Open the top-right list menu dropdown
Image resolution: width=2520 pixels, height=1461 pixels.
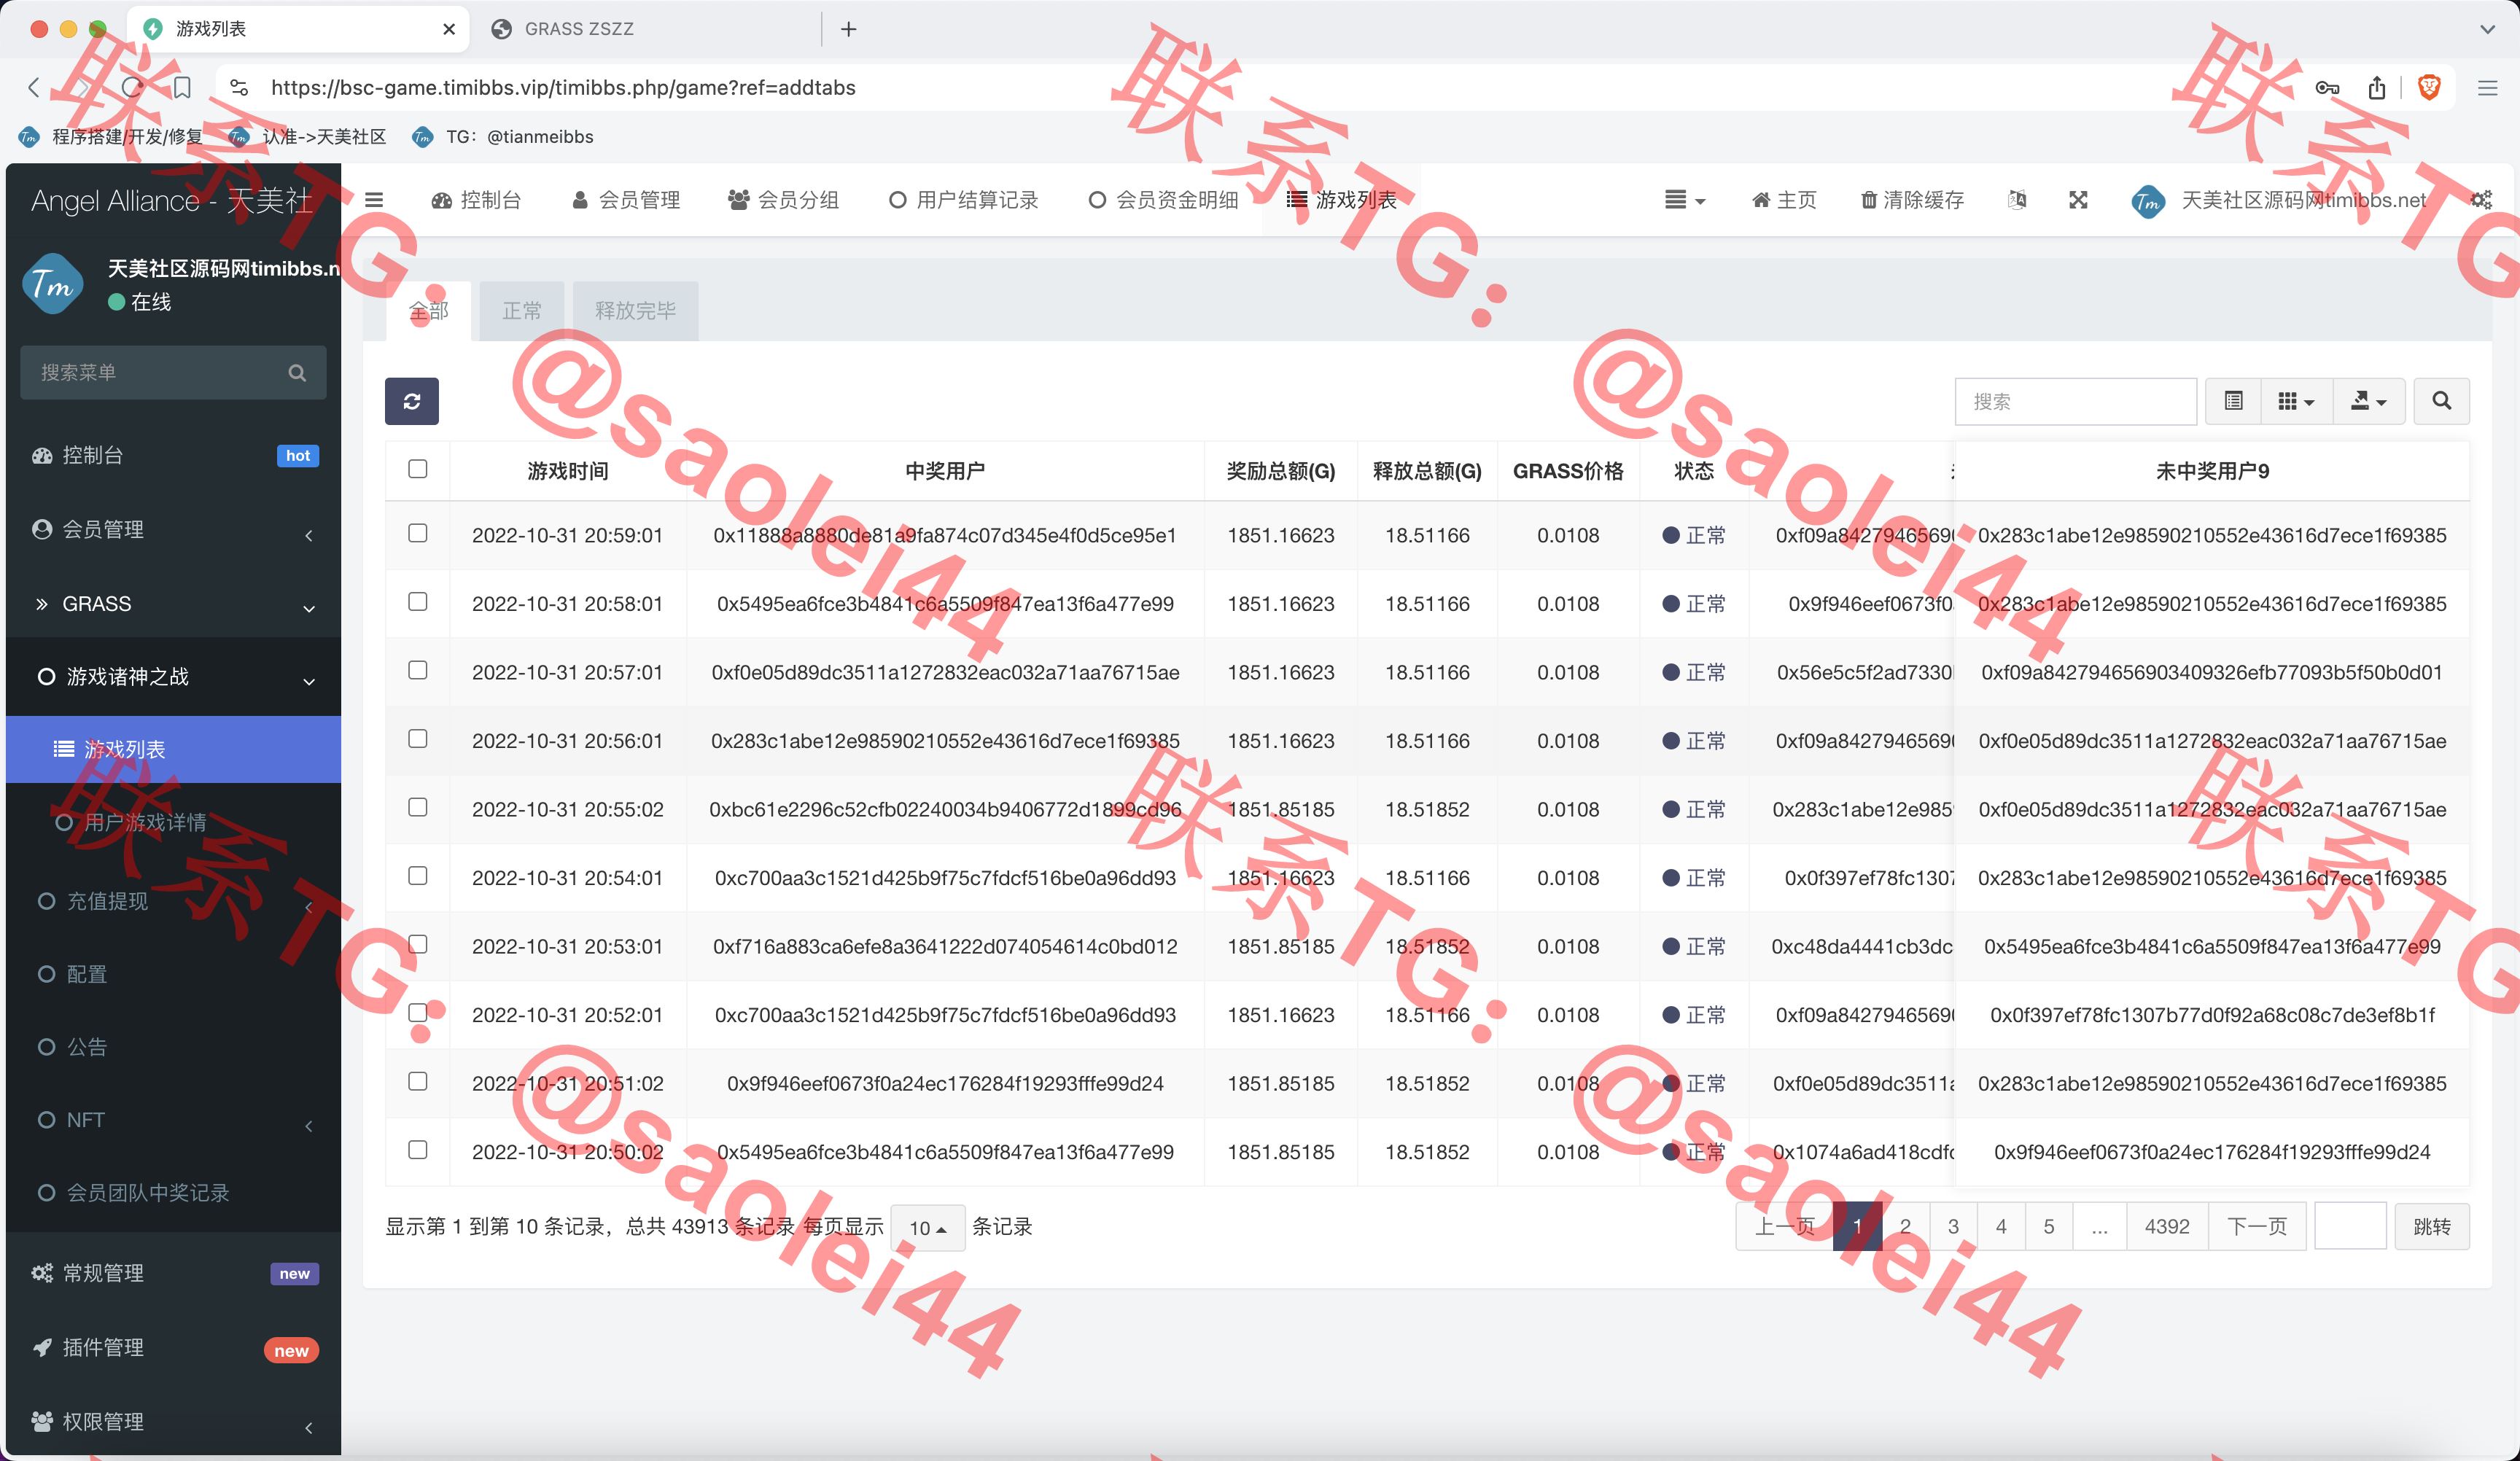tap(1685, 200)
